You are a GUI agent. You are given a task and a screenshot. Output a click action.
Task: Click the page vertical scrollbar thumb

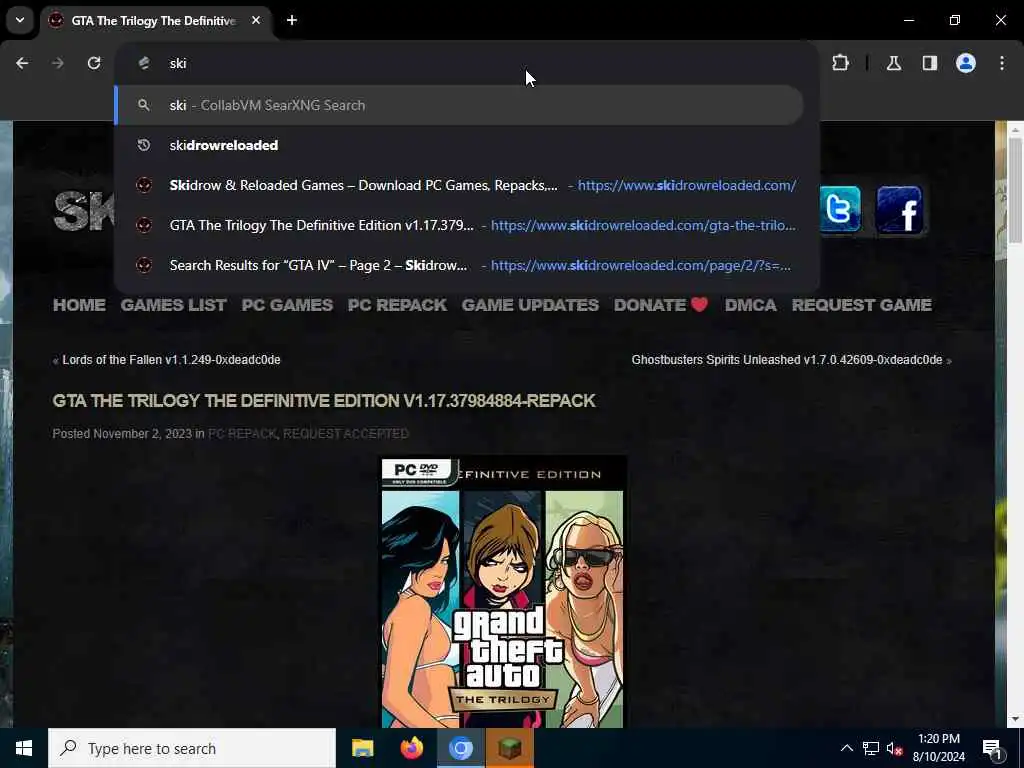pyautogui.click(x=1014, y=189)
